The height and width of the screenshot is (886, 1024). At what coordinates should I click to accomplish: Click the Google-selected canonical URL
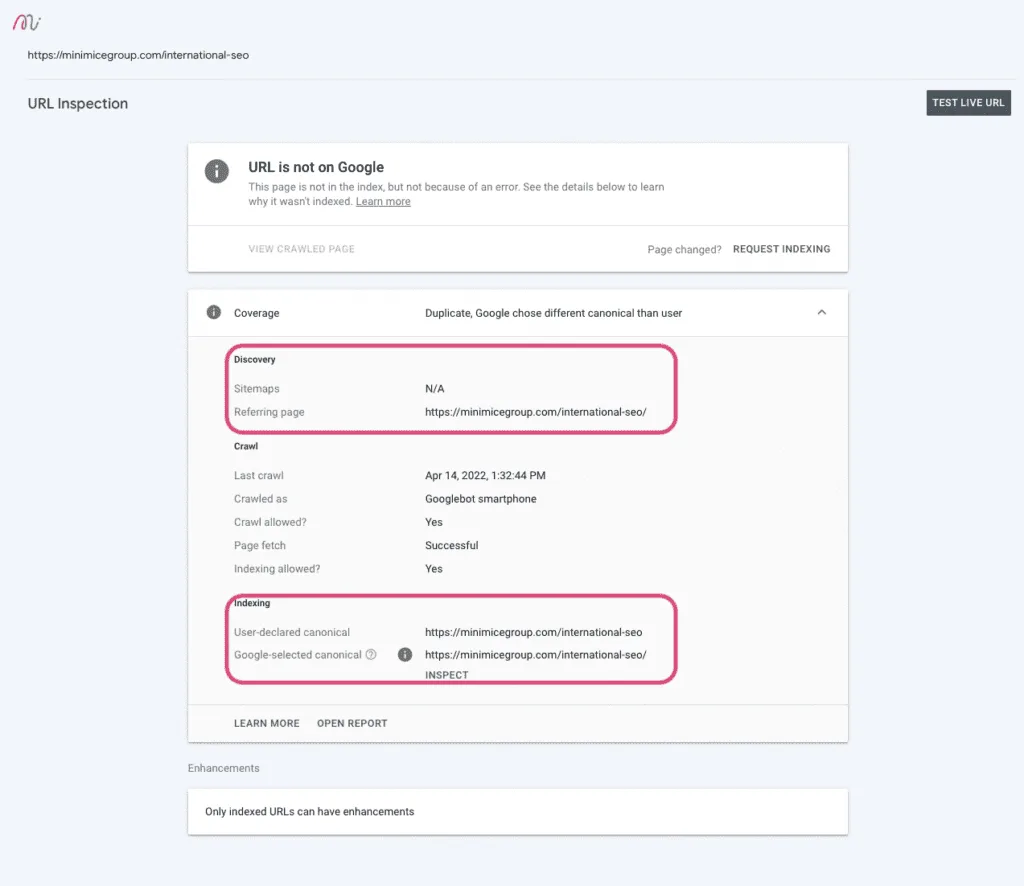536,654
